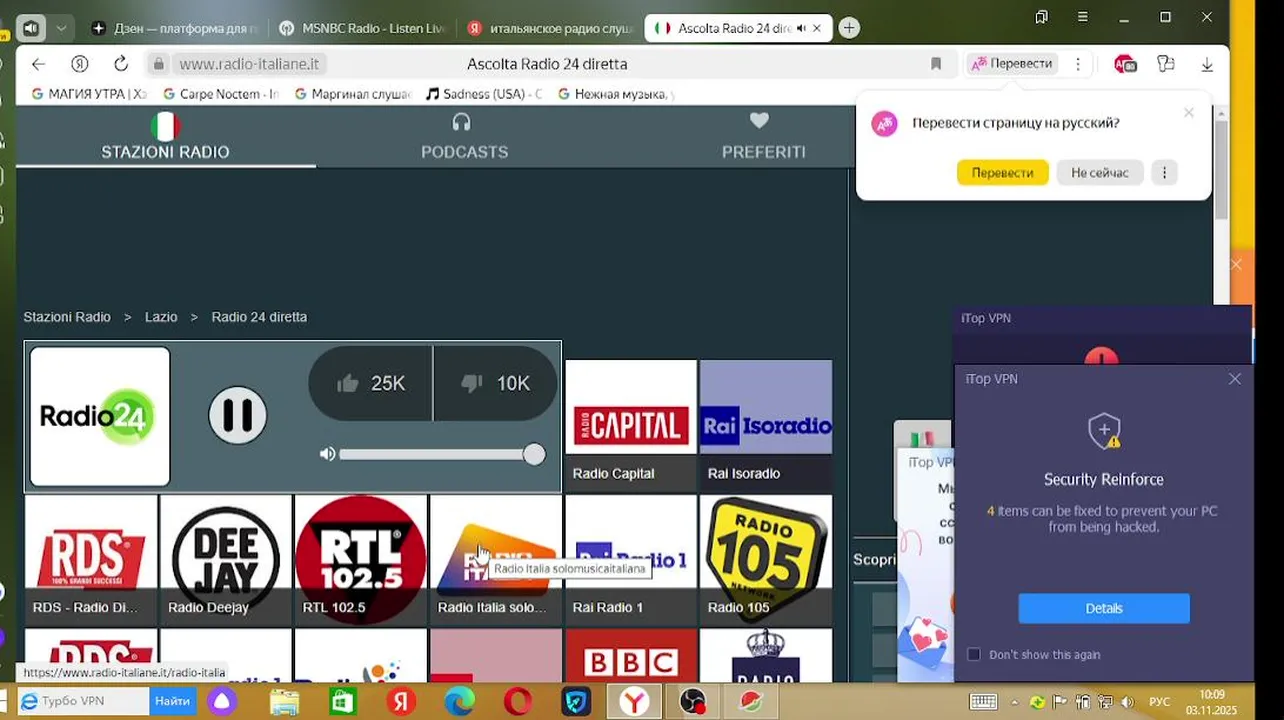Open Carpe Noctem bookmark
The height and width of the screenshot is (720, 1284).
(x=220, y=94)
